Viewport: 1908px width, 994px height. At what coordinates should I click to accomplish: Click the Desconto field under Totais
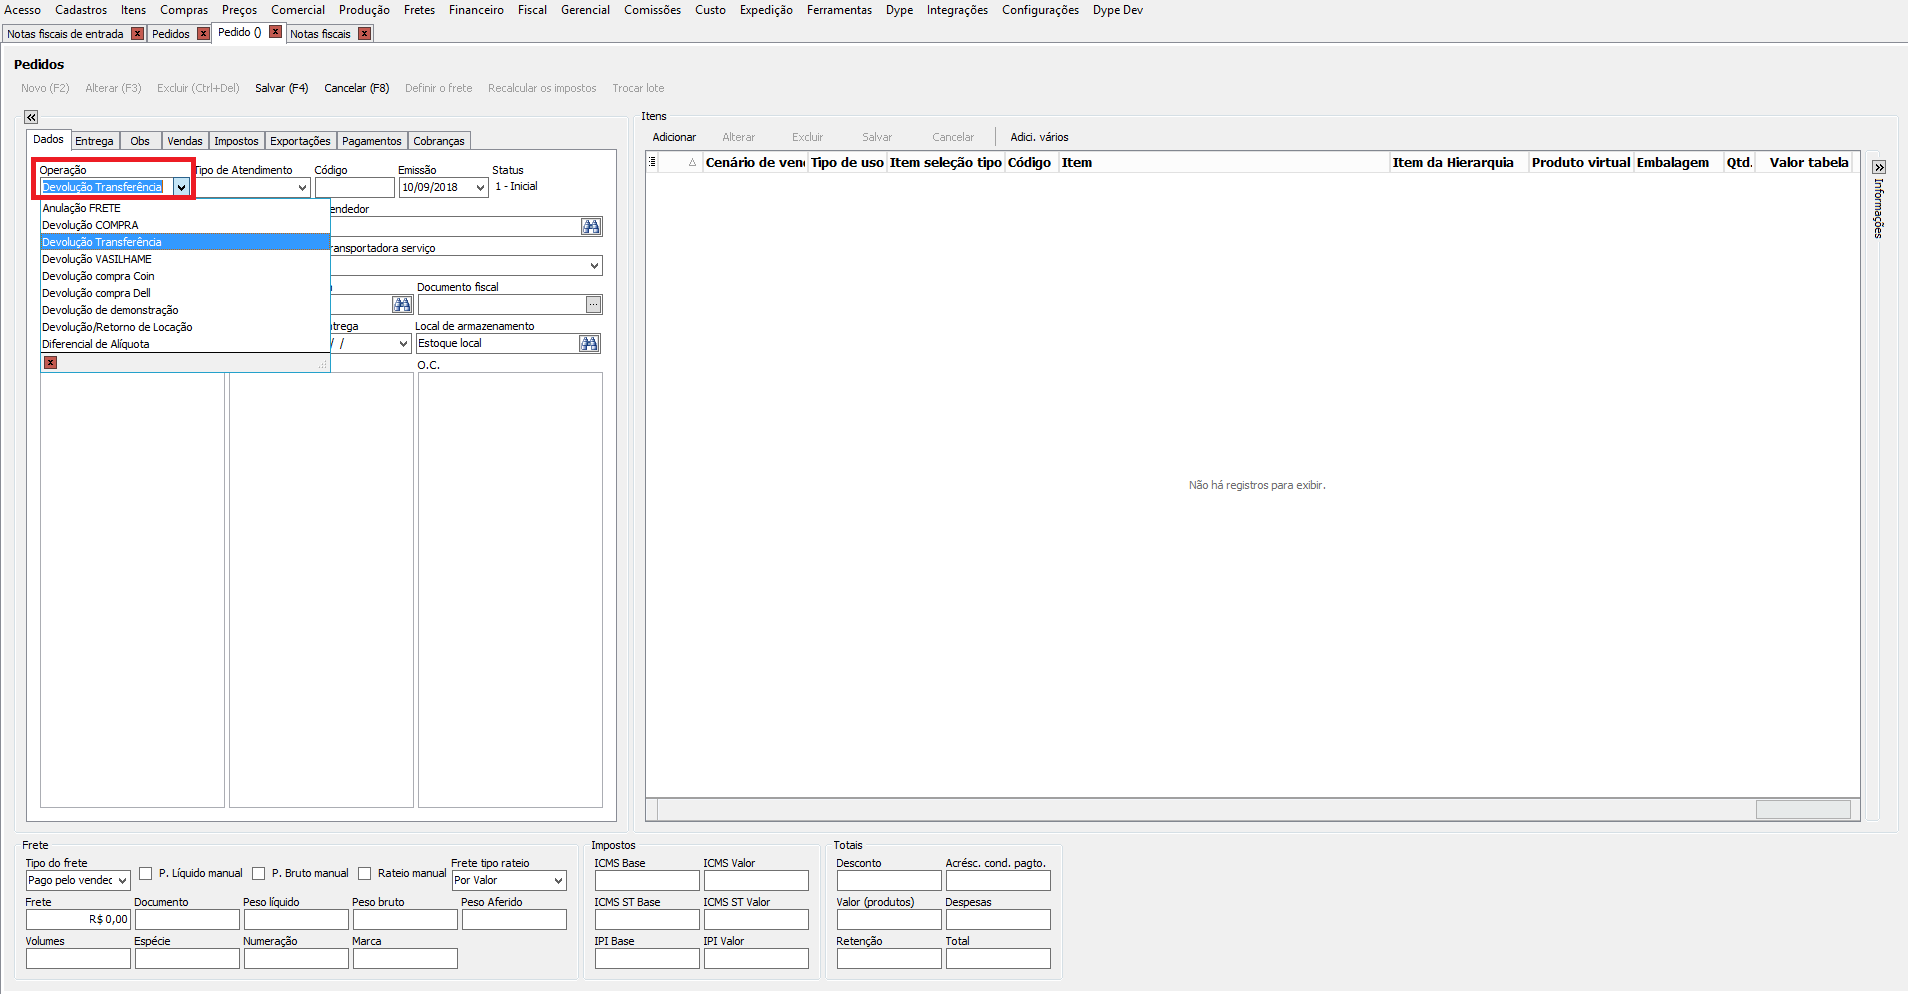coord(889,881)
